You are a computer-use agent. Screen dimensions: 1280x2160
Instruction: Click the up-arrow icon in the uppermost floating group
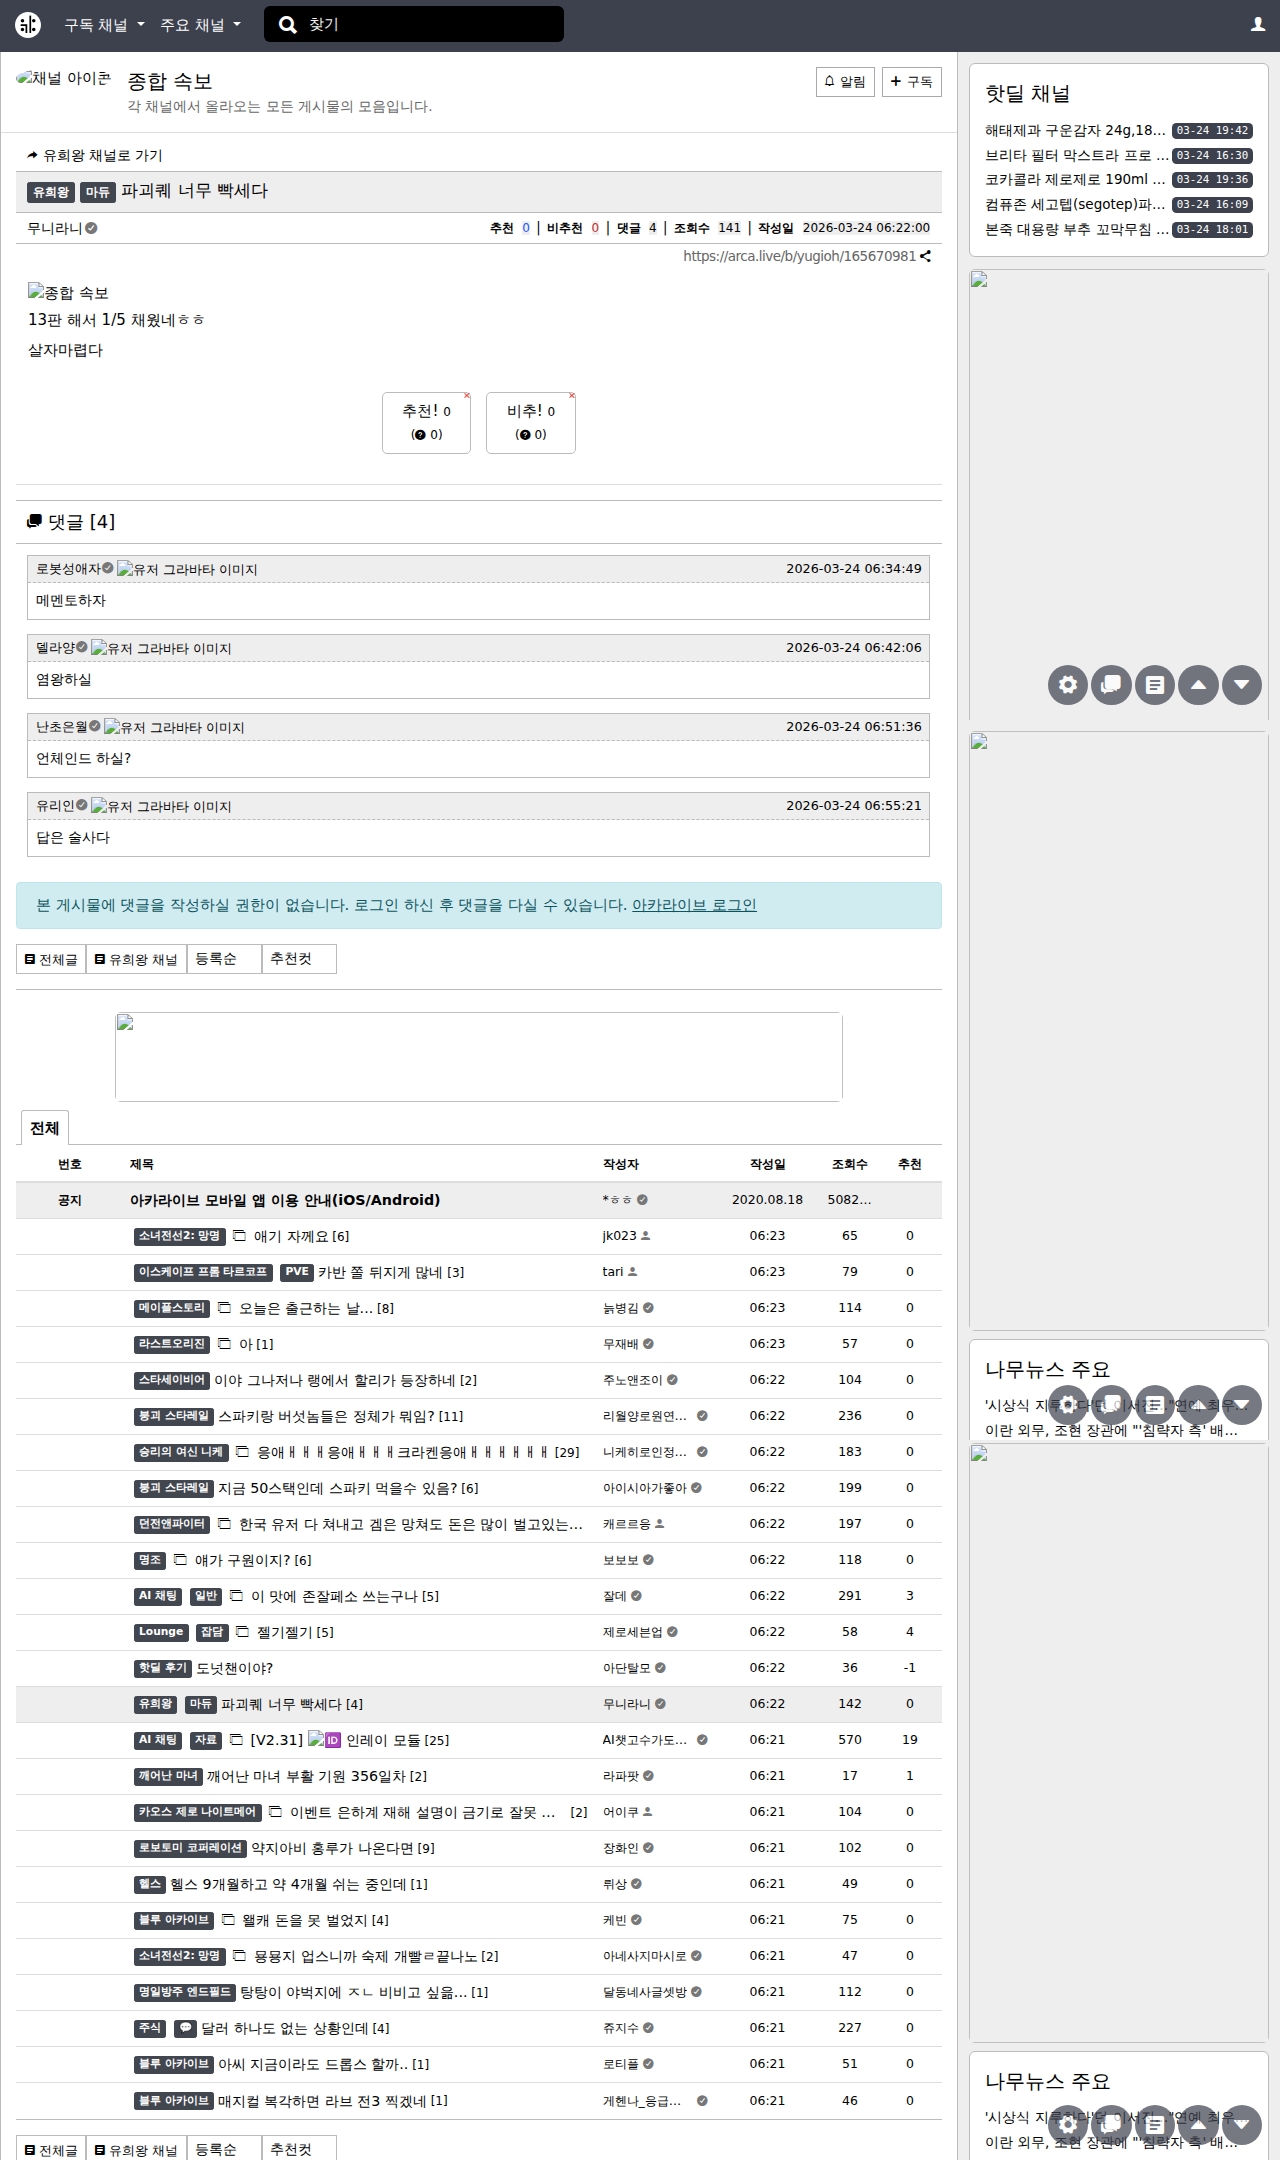coord(1198,685)
